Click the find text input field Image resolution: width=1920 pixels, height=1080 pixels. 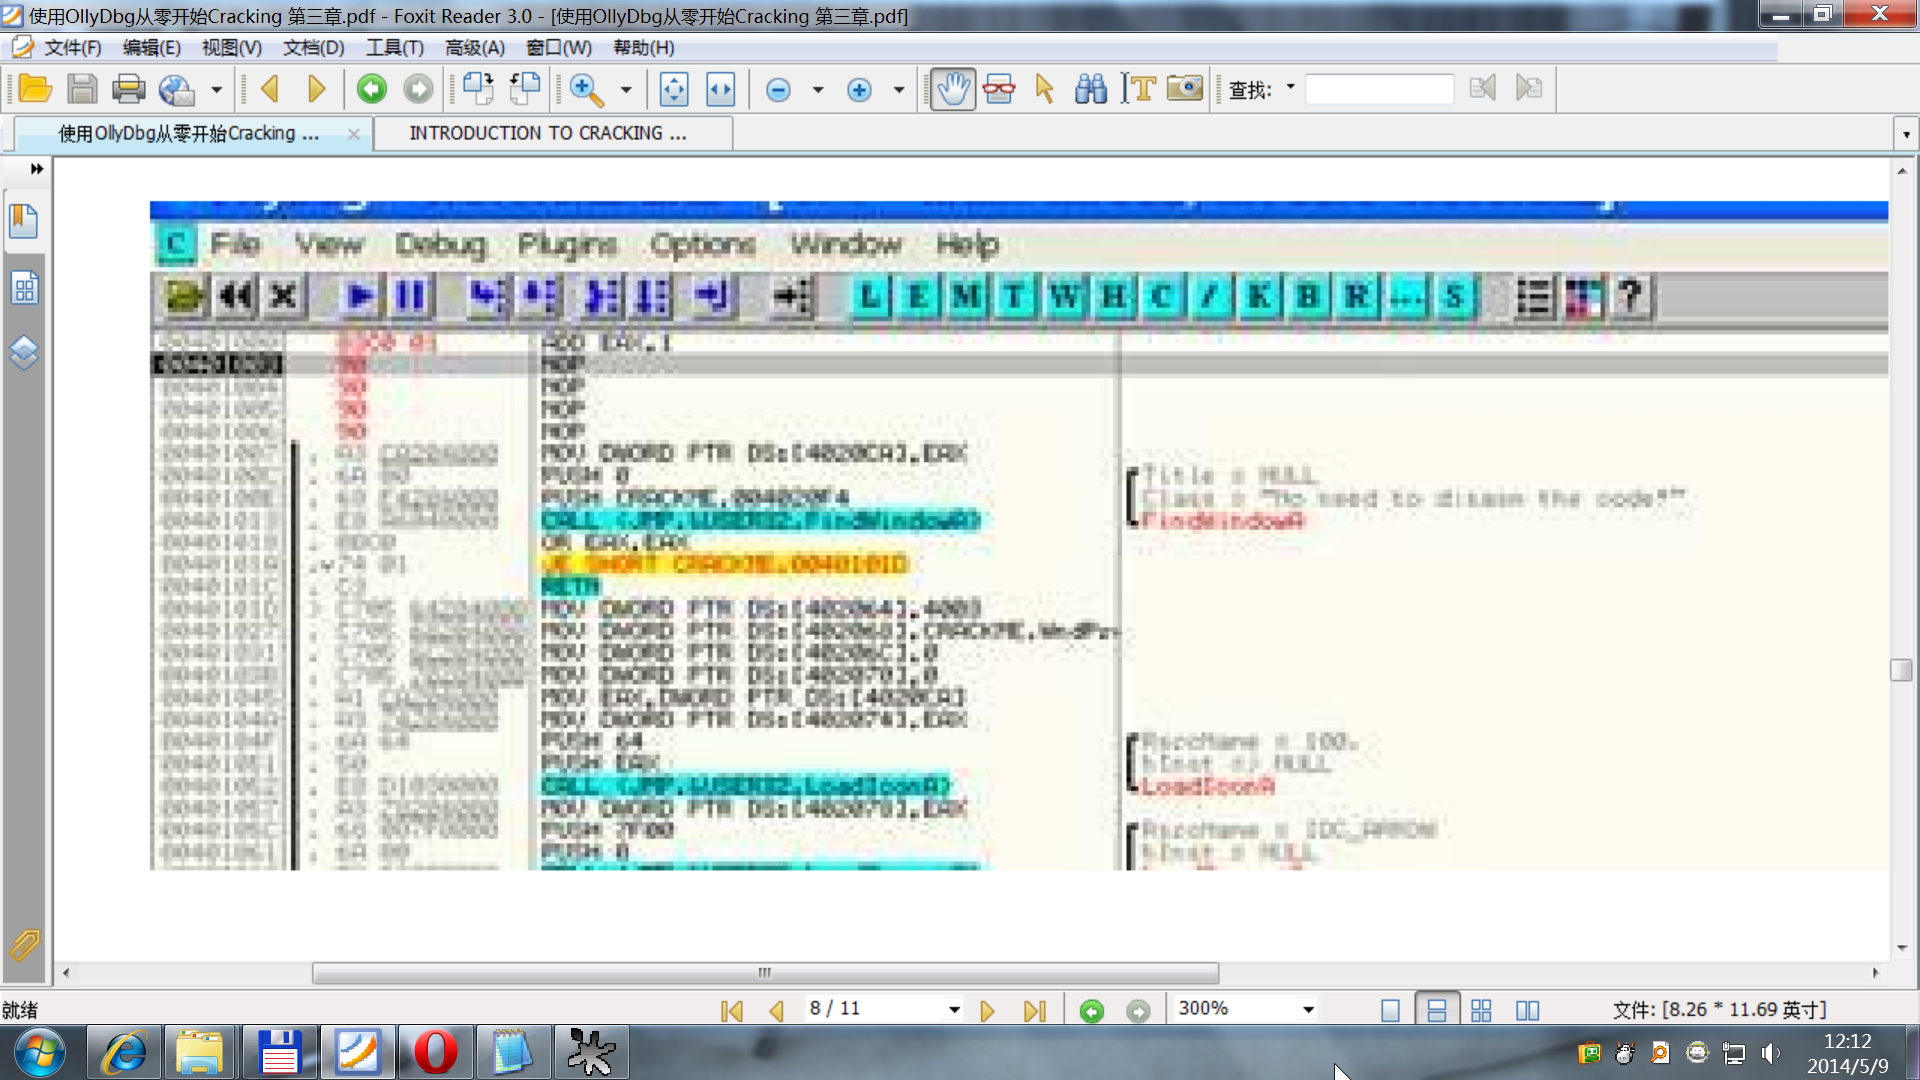(x=1379, y=89)
